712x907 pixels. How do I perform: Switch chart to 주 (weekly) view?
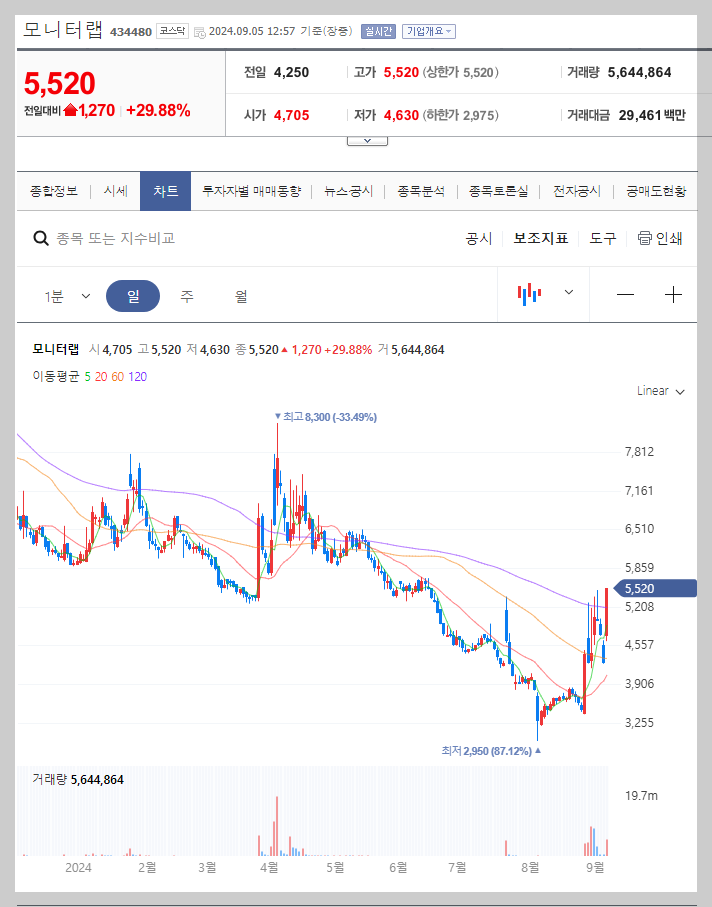(x=184, y=294)
